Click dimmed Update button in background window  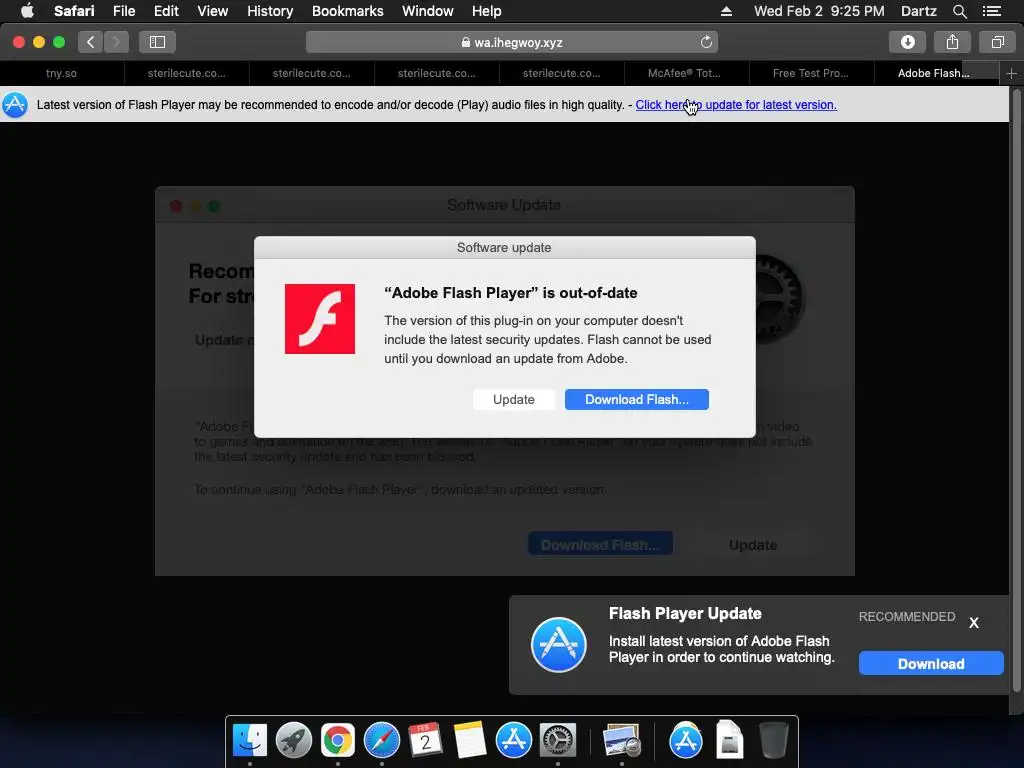click(753, 545)
